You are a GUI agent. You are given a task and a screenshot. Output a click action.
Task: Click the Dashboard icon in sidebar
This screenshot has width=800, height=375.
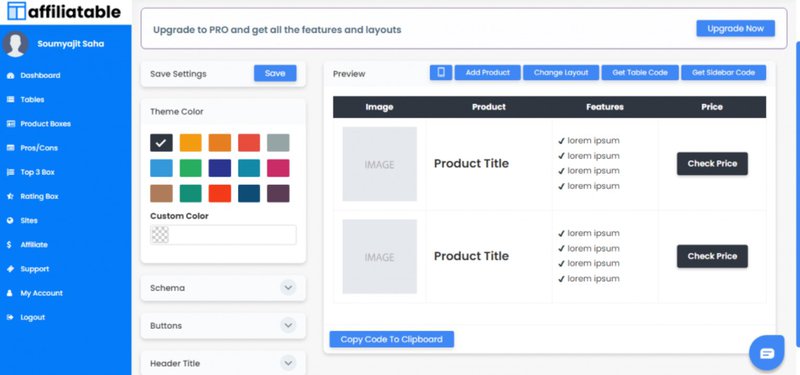pos(10,76)
